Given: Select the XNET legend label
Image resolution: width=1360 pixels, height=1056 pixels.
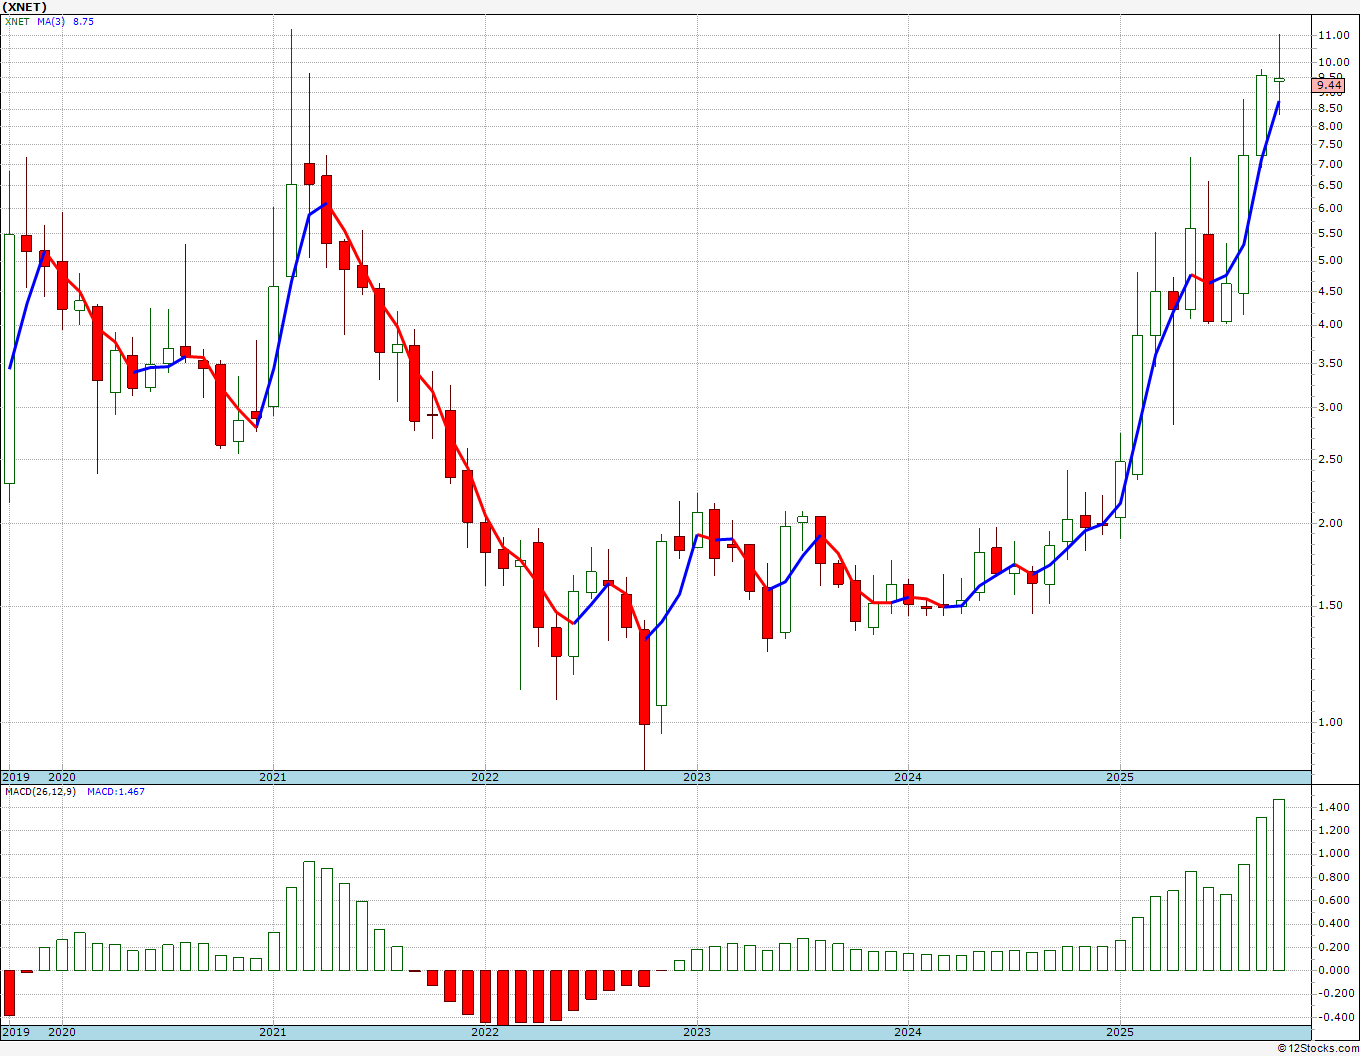Looking at the screenshot, I should (17, 21).
